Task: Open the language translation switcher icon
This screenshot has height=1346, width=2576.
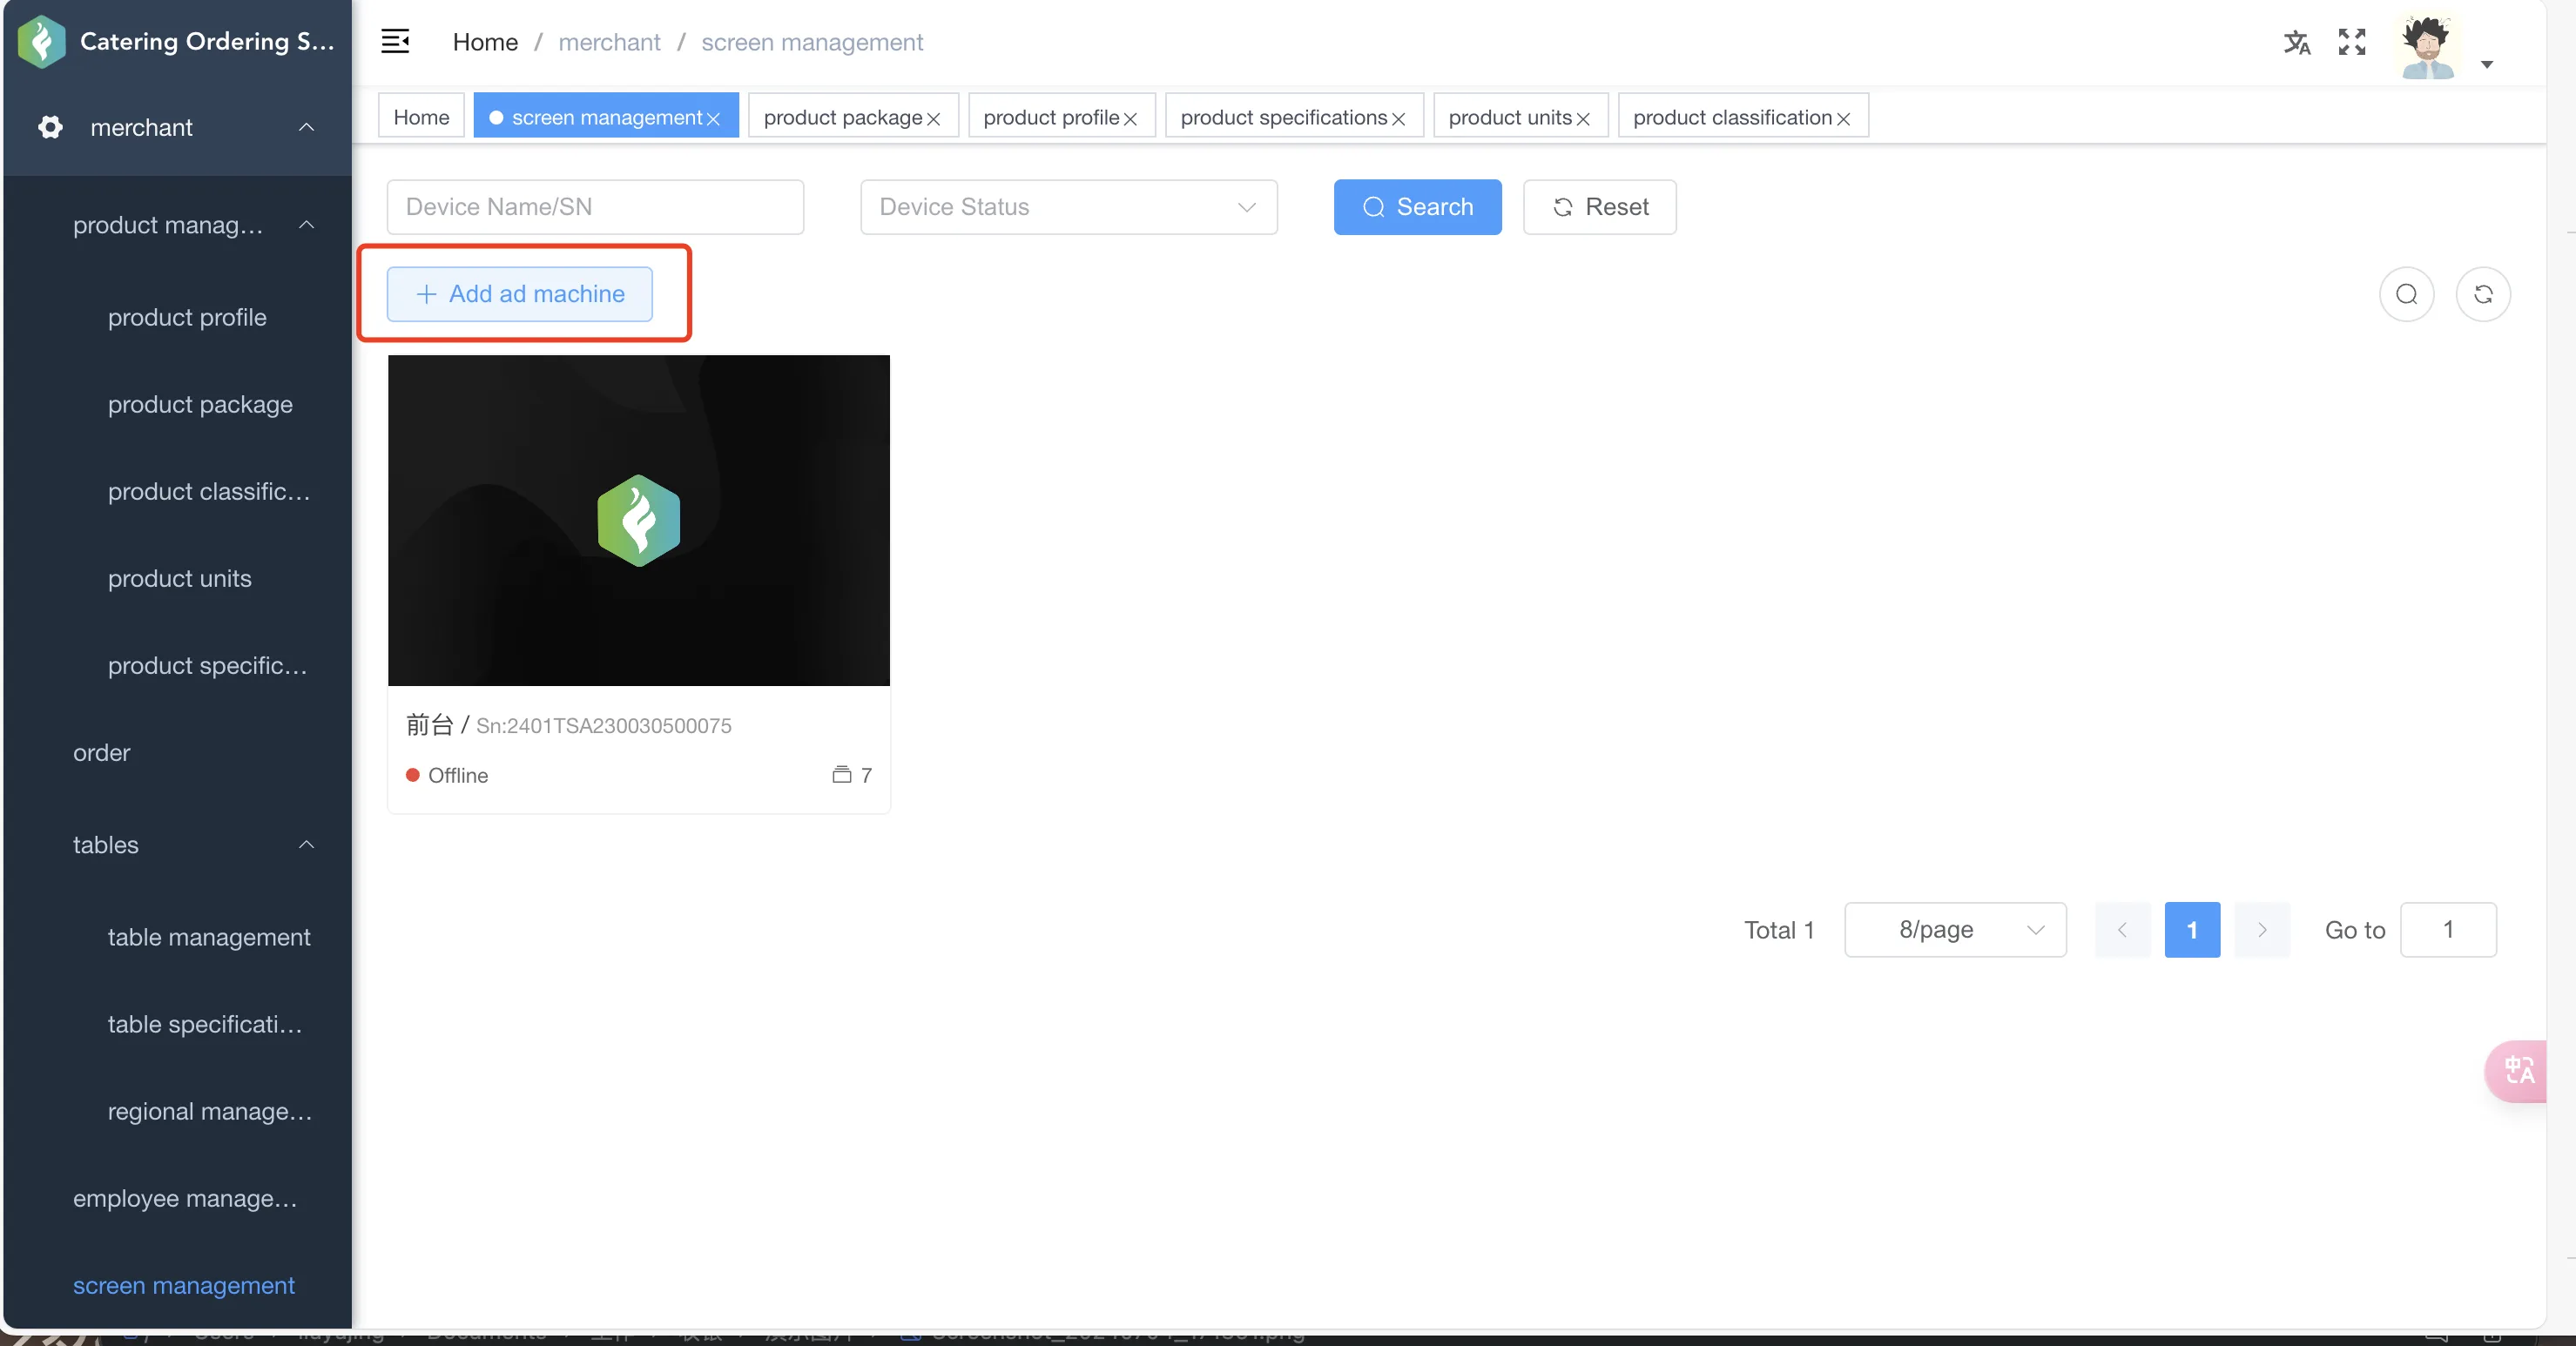Action: (x=2296, y=42)
